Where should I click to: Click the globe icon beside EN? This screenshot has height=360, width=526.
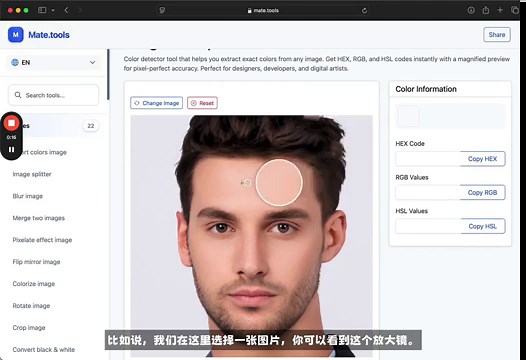(15, 62)
